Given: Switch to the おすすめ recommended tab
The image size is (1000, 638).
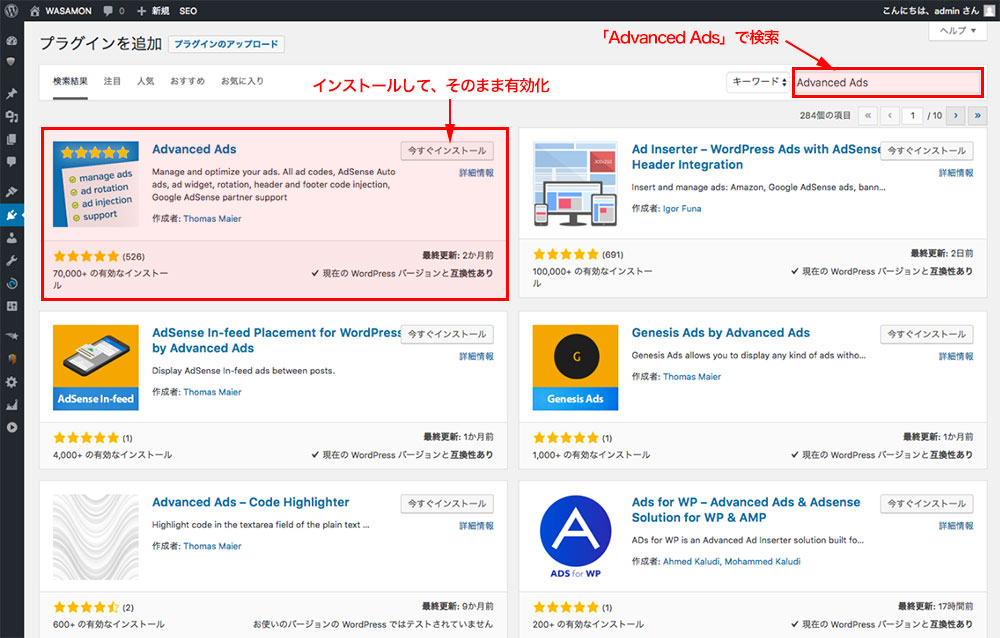Looking at the screenshot, I should [188, 82].
